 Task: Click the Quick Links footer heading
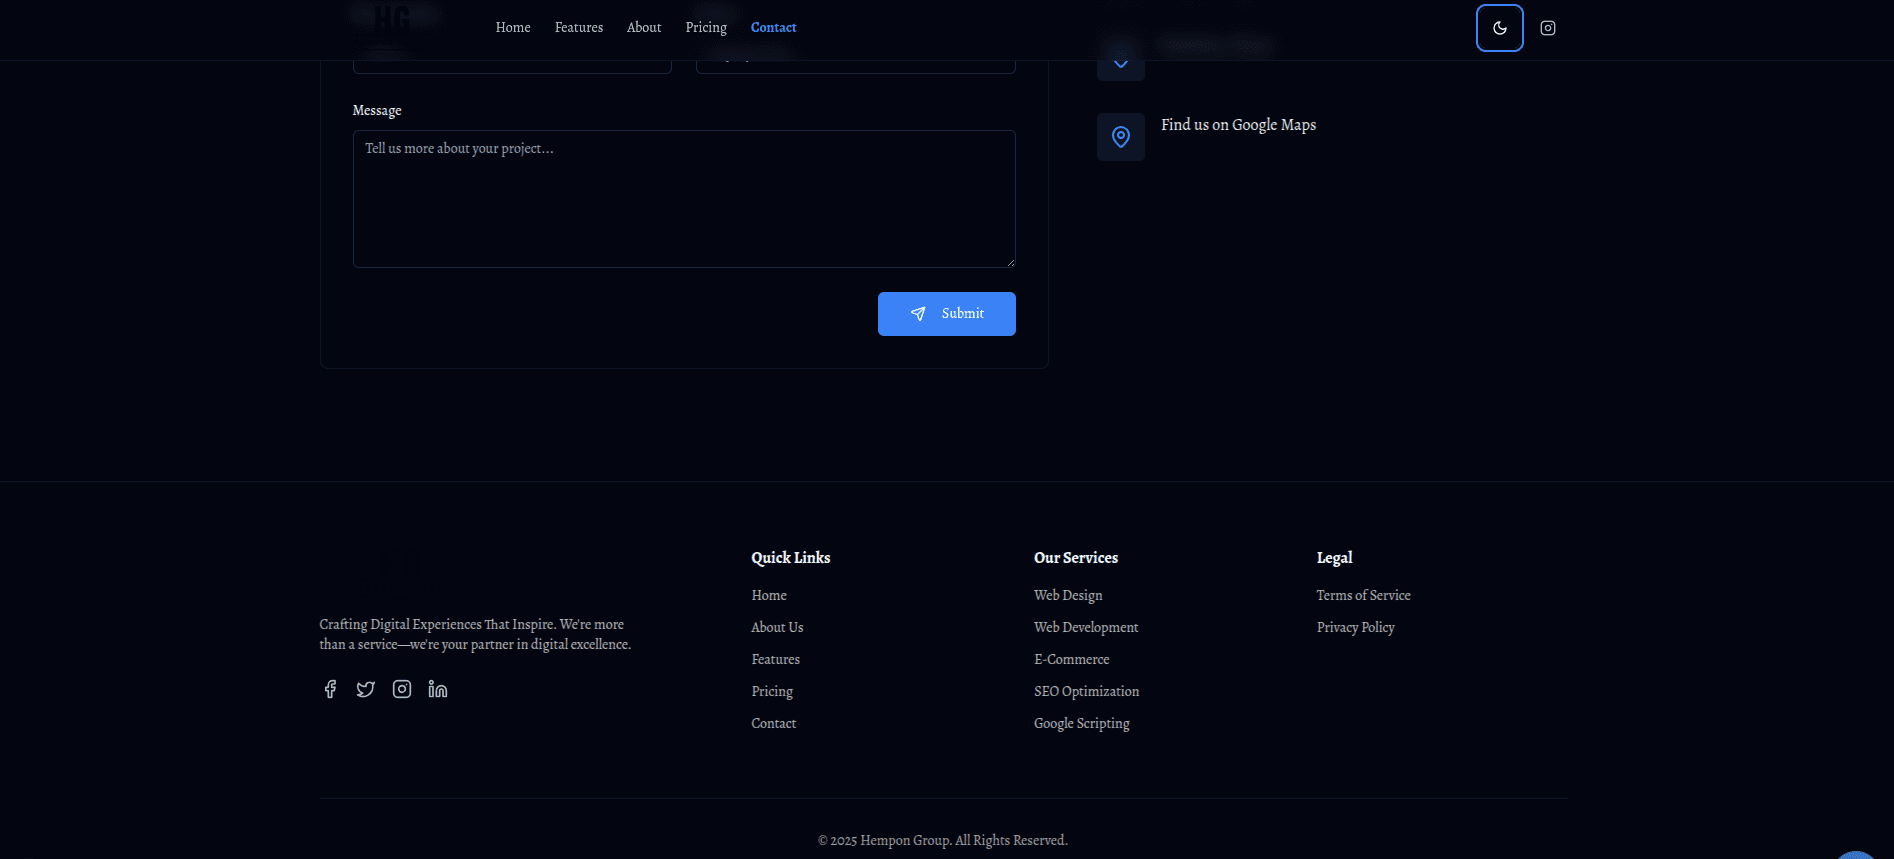click(x=790, y=558)
